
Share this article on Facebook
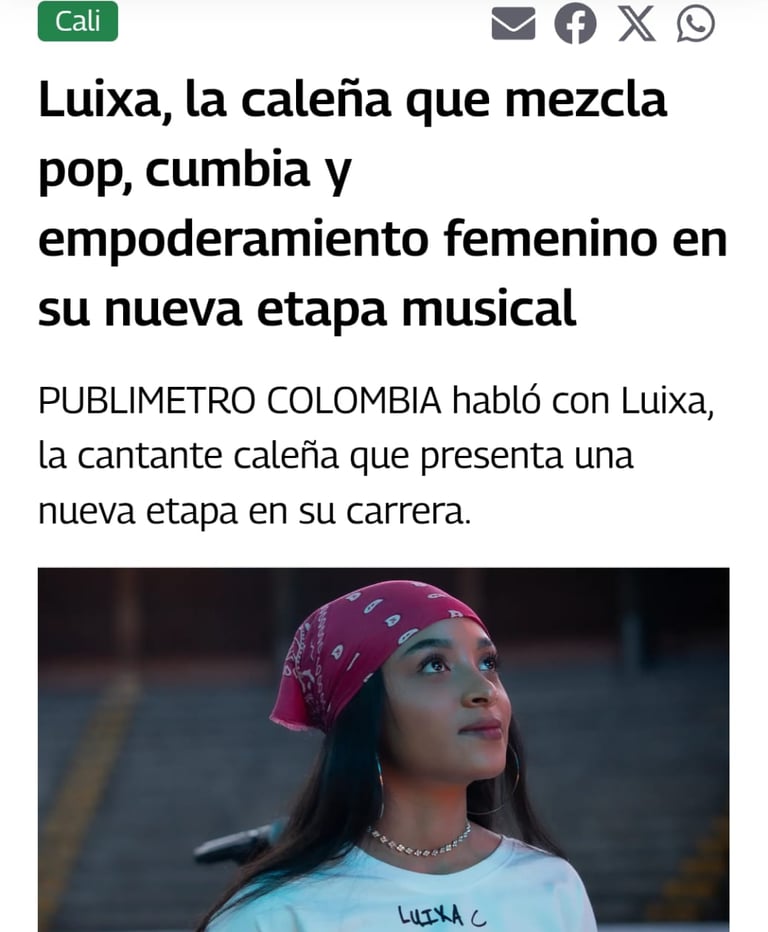pyautogui.click(x=575, y=24)
